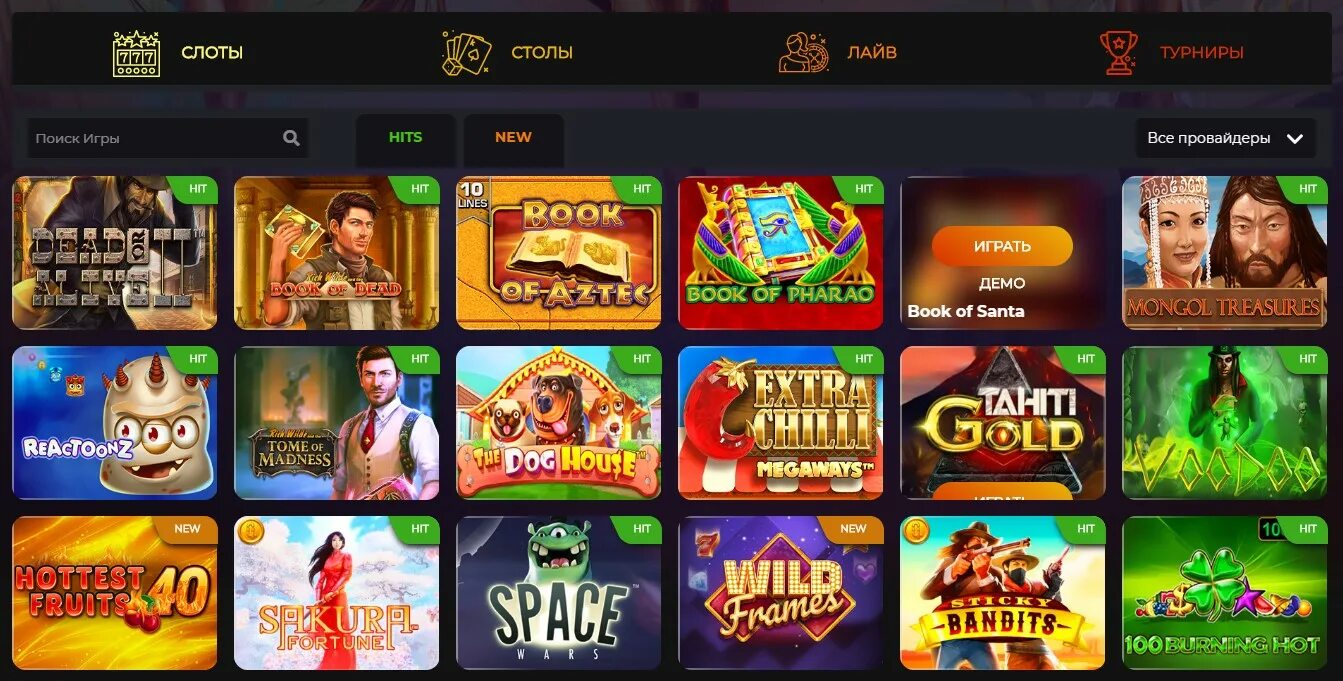Click the ИГРАТЬ button on Book of Santa

(1002, 246)
